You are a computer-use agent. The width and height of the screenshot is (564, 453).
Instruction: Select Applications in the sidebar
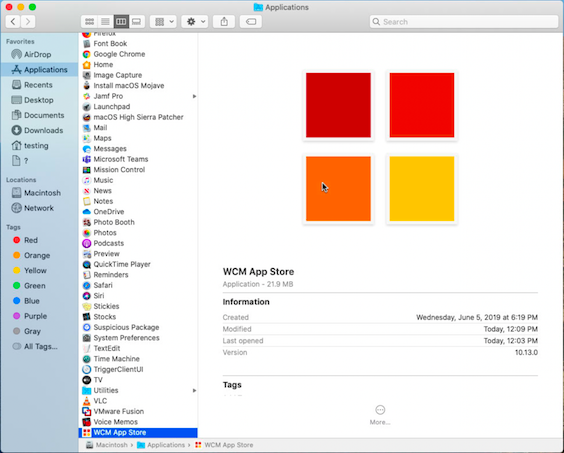(39, 70)
